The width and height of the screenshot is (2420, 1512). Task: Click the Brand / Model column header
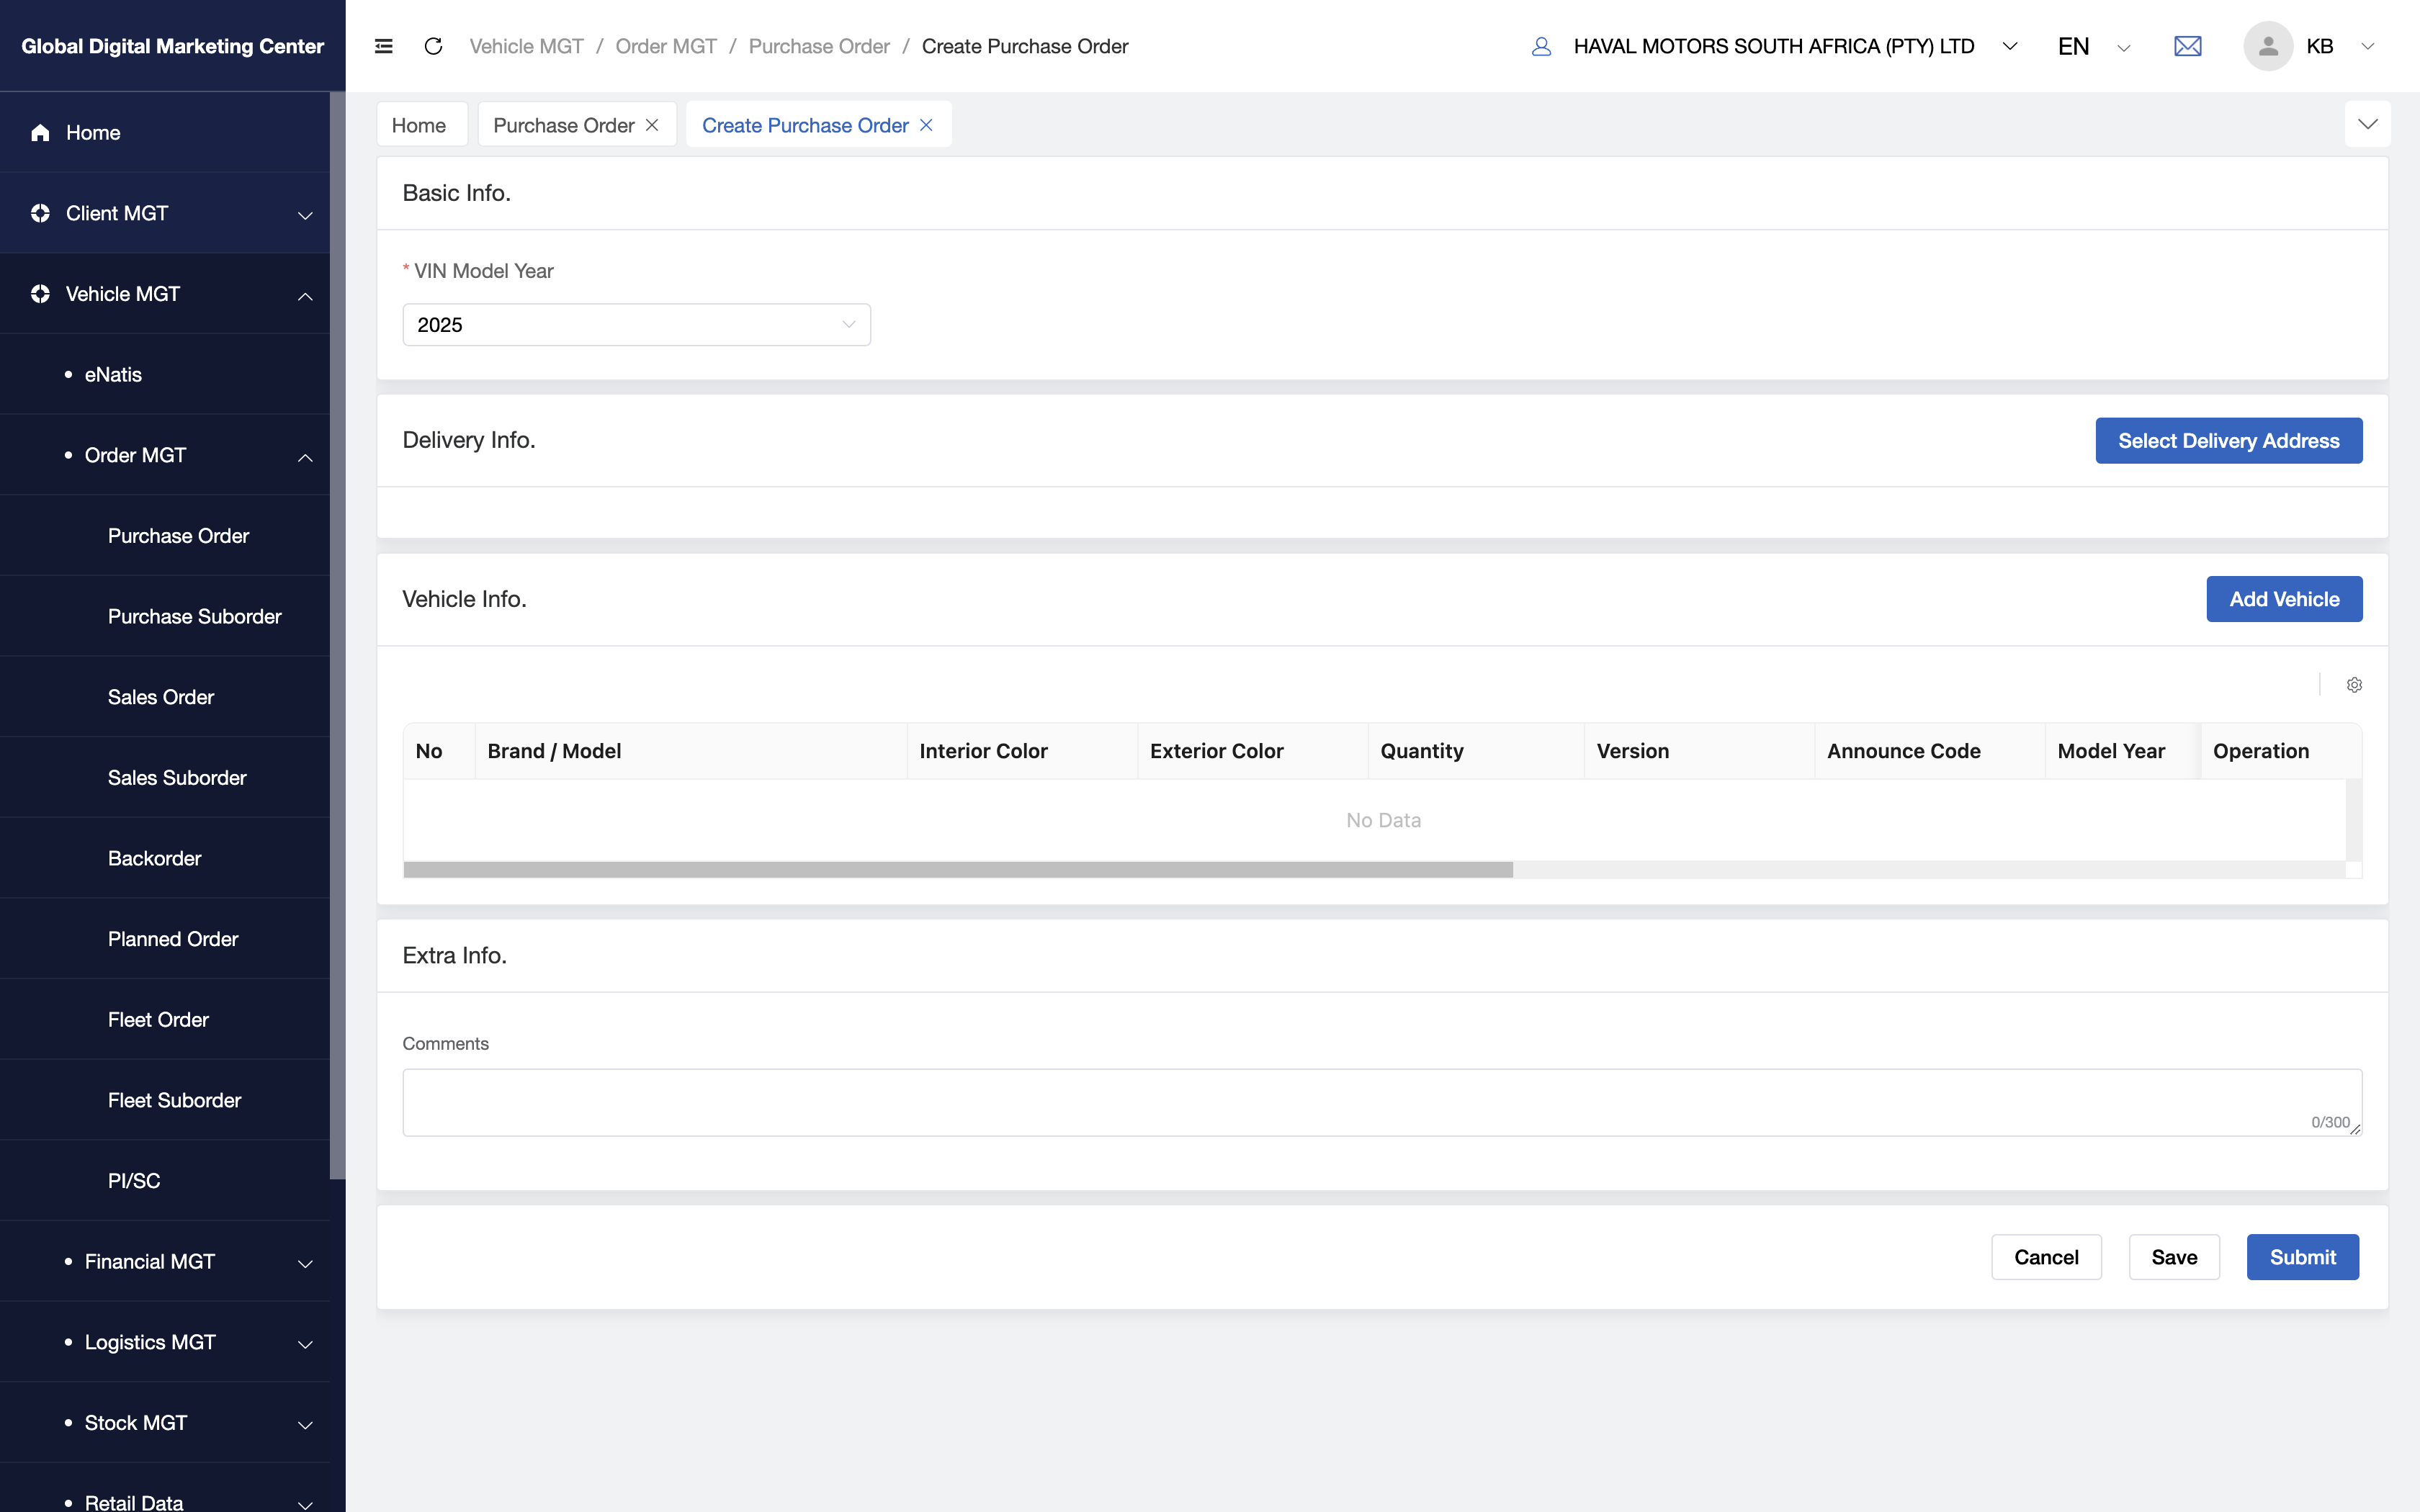pyautogui.click(x=690, y=751)
